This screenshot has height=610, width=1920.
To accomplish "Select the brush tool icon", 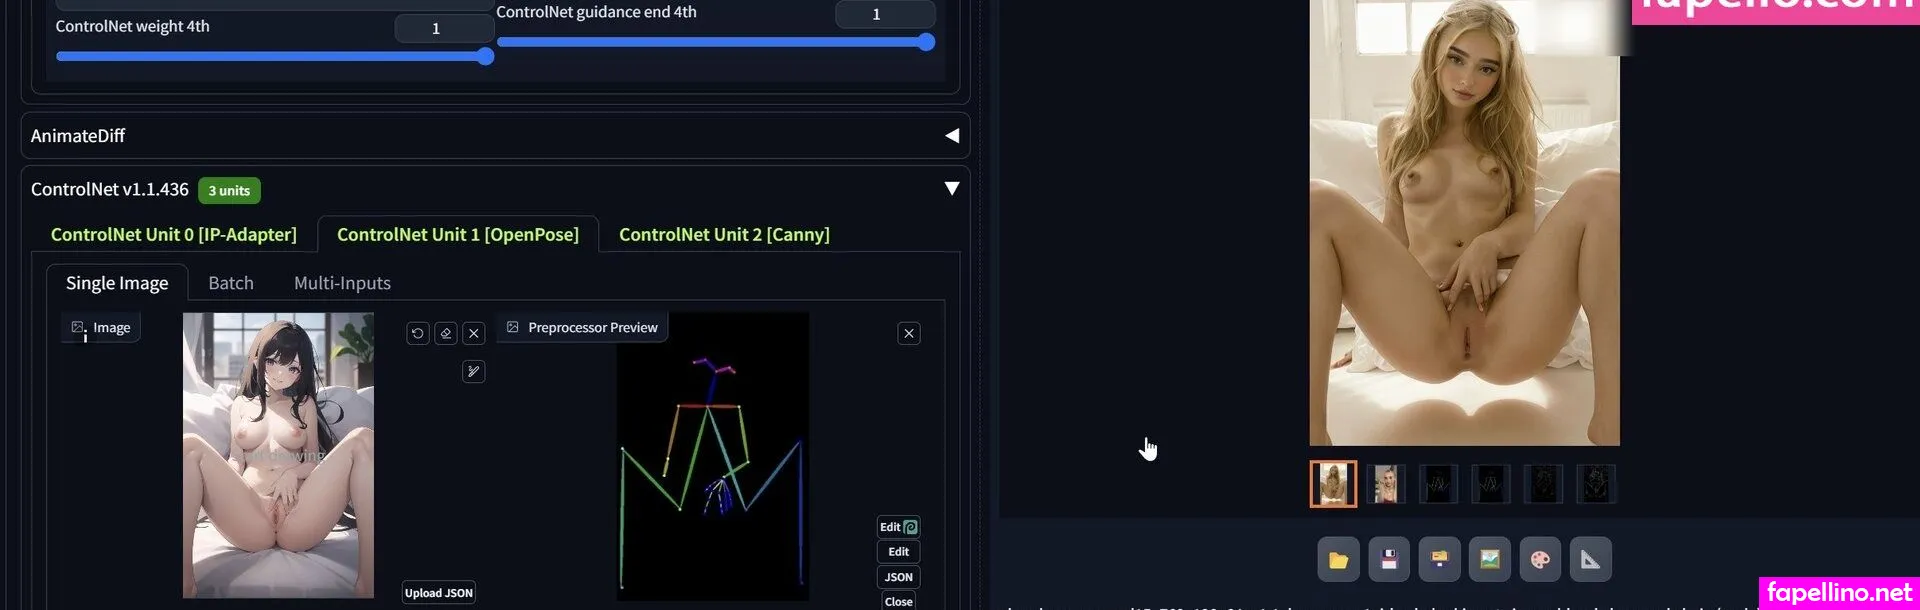I will [474, 372].
